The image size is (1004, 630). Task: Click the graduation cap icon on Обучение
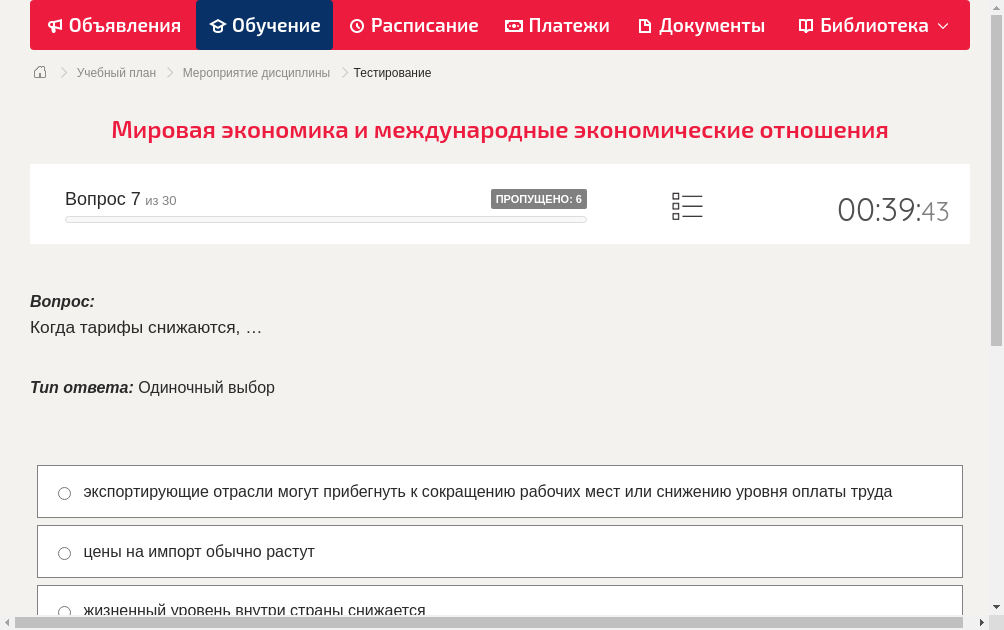[x=219, y=25]
